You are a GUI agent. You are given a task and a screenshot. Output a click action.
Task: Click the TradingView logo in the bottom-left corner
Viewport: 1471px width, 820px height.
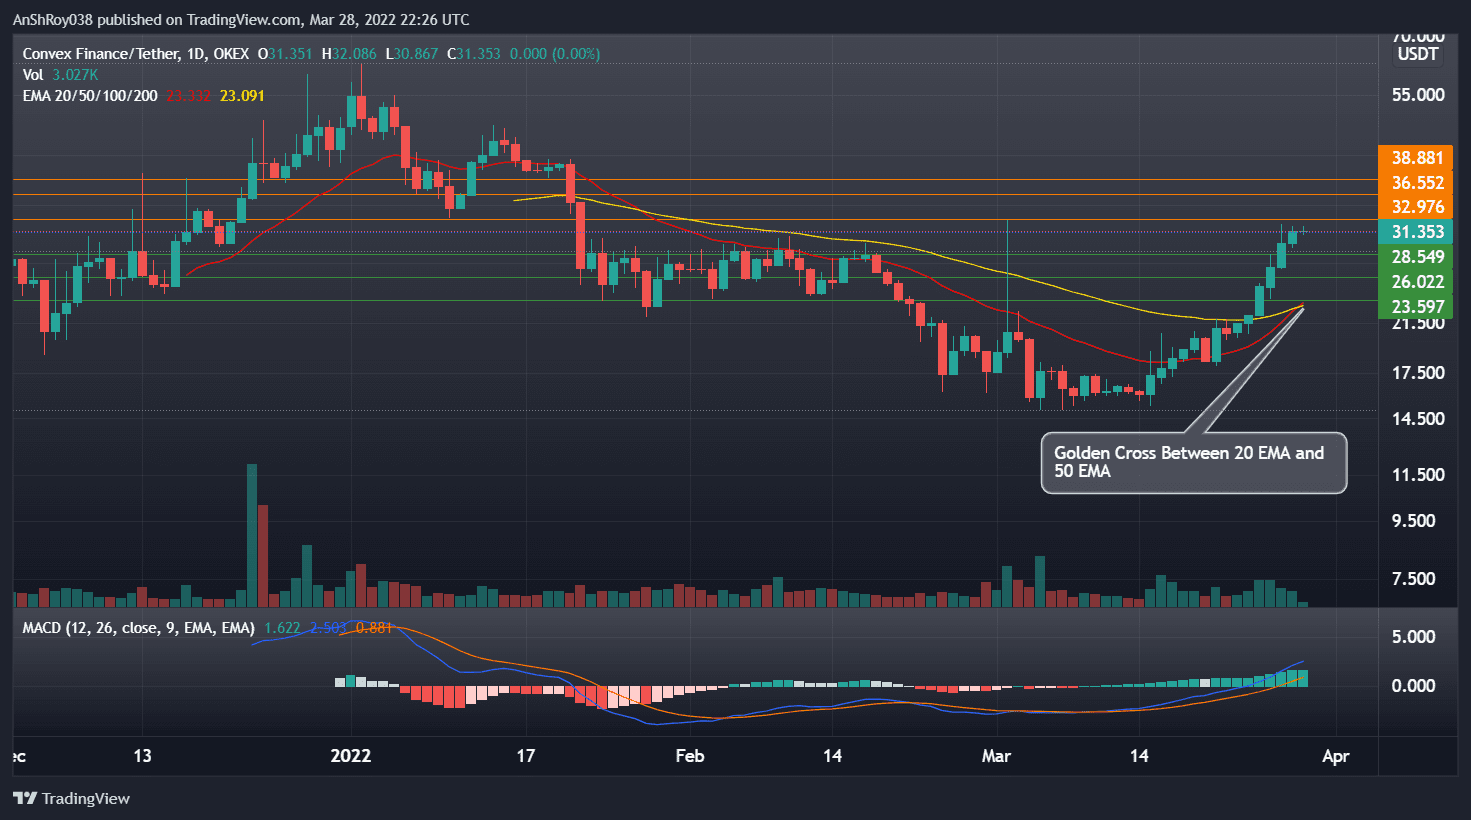click(x=70, y=798)
